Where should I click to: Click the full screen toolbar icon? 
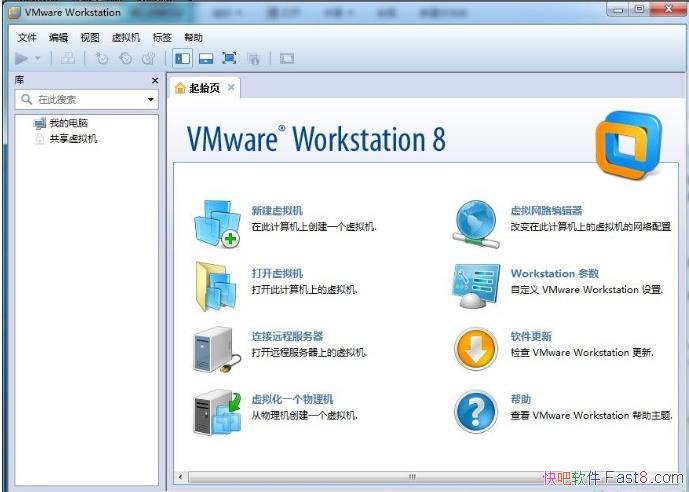(229, 58)
